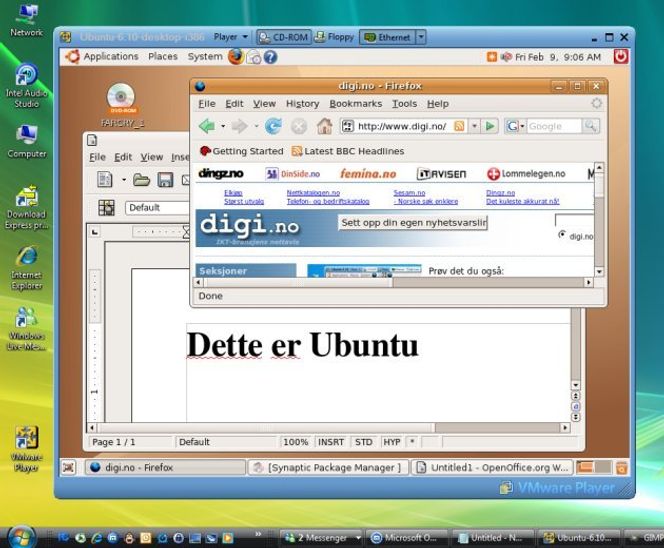Open the Default paragraph style combo box
This screenshot has height=548, width=664.
(x=158, y=208)
